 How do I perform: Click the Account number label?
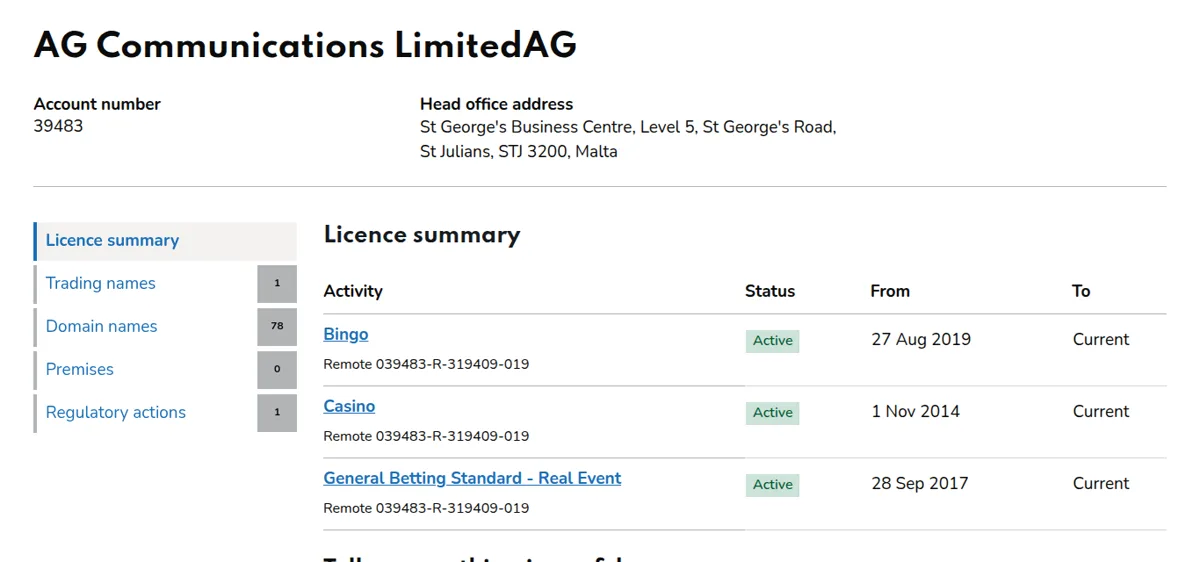(97, 104)
